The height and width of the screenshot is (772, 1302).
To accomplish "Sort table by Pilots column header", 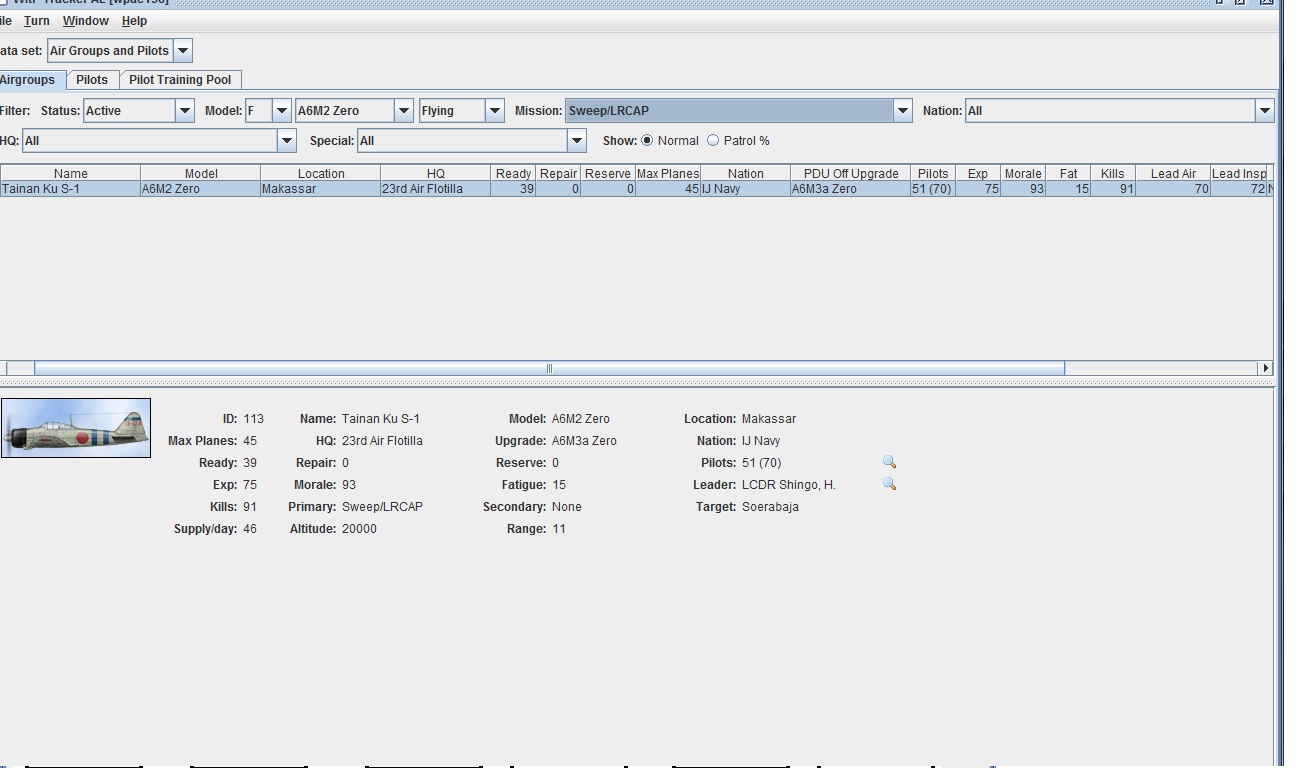I will tap(933, 173).
